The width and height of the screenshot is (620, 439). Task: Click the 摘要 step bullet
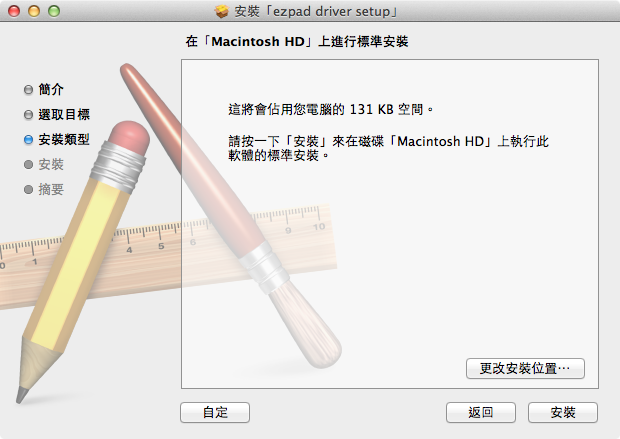28,189
